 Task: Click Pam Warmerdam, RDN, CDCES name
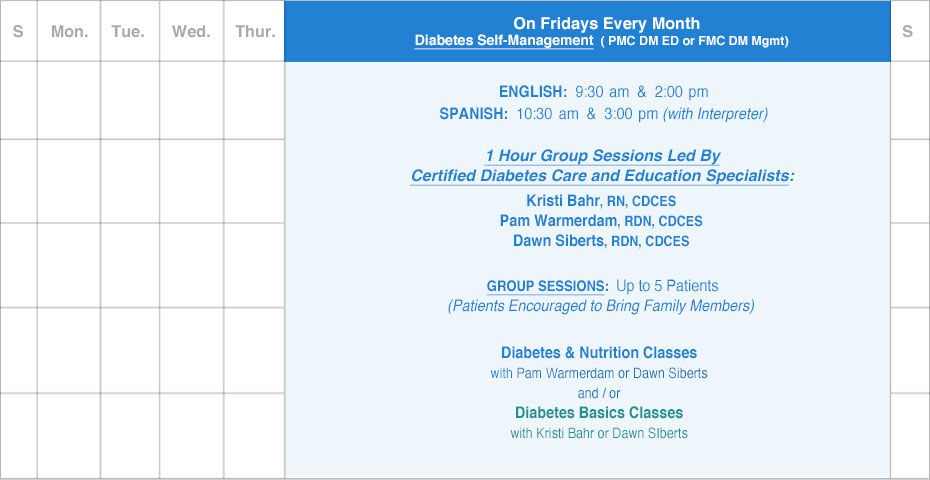[601, 221]
